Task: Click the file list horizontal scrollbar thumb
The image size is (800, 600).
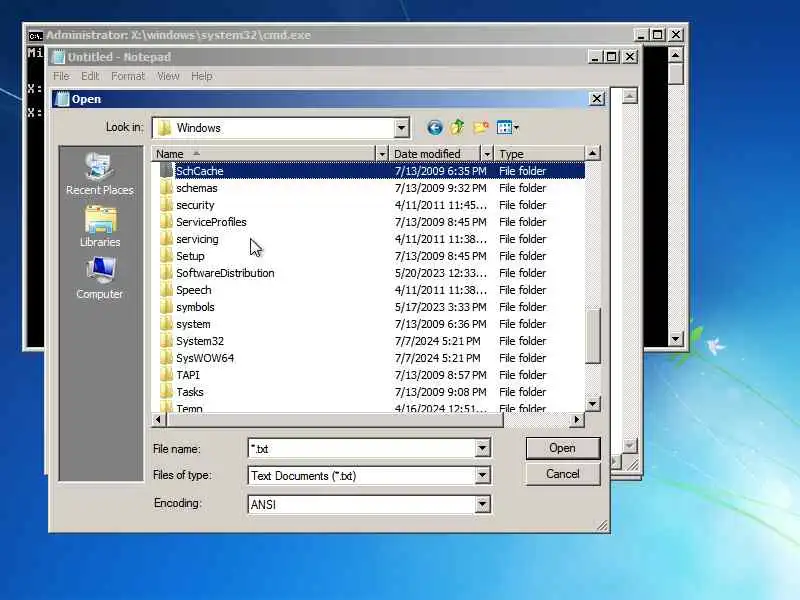Action: coord(334,419)
